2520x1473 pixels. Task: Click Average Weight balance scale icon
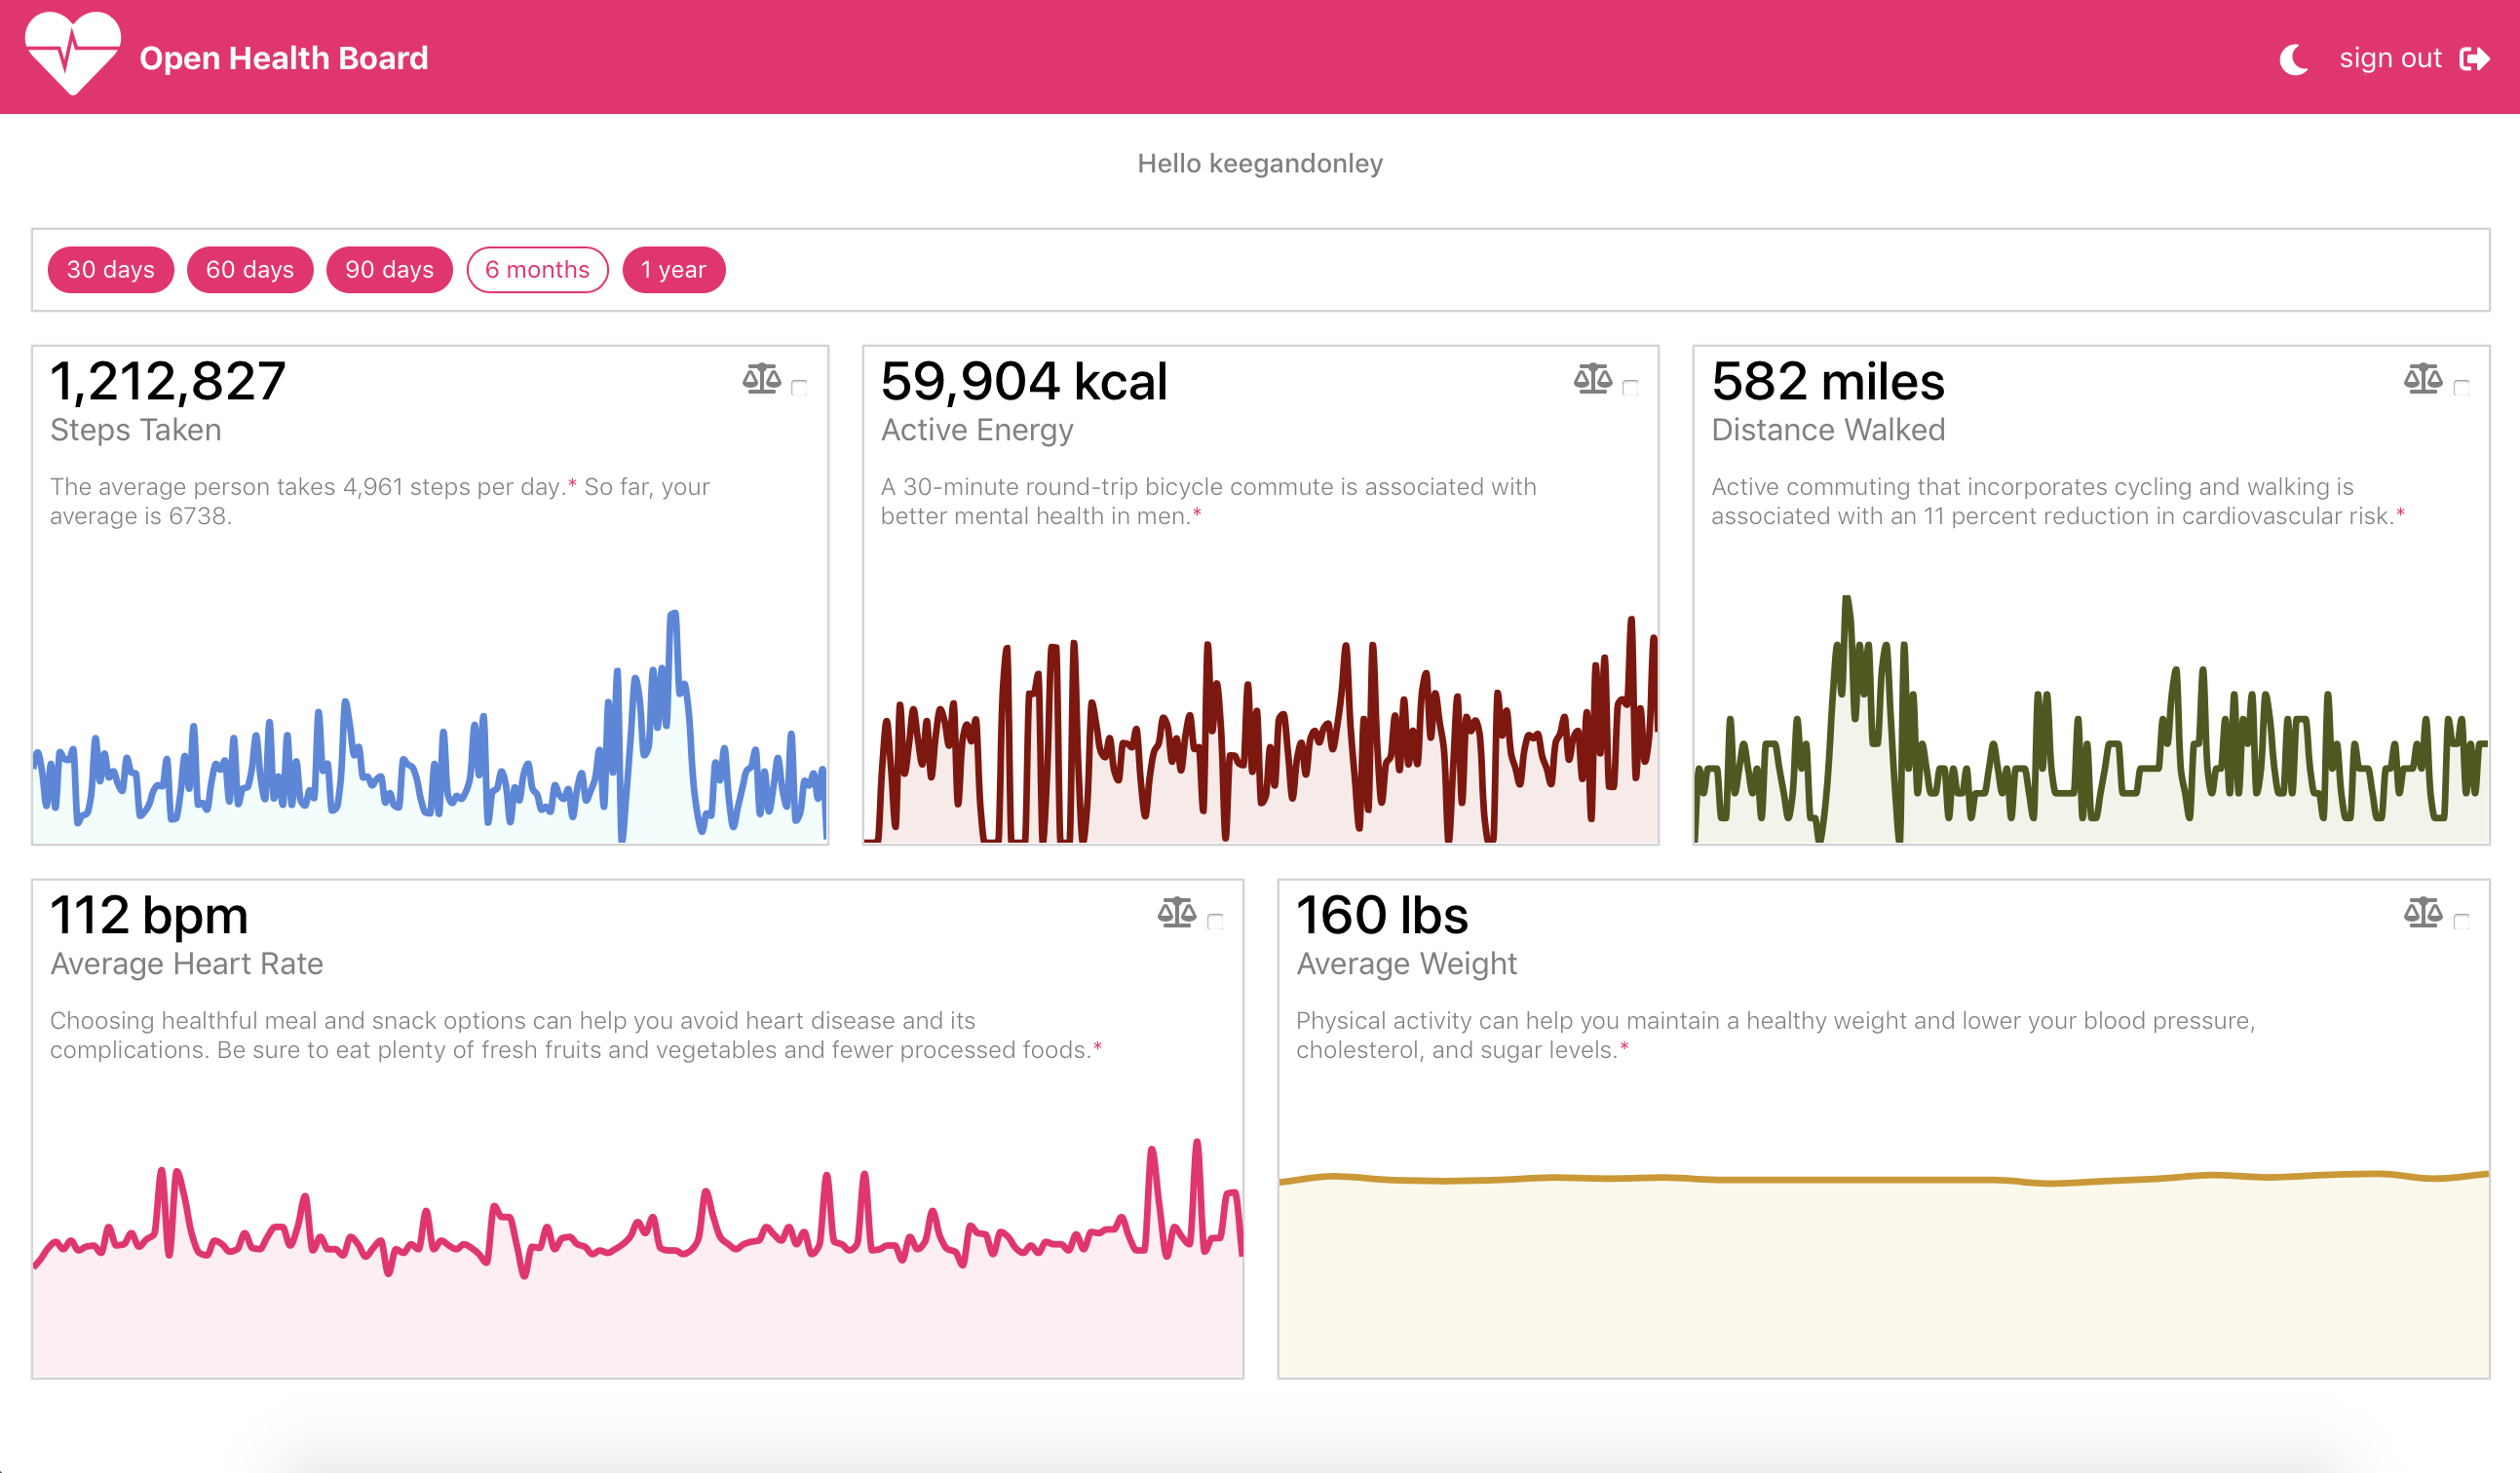[x=2423, y=913]
